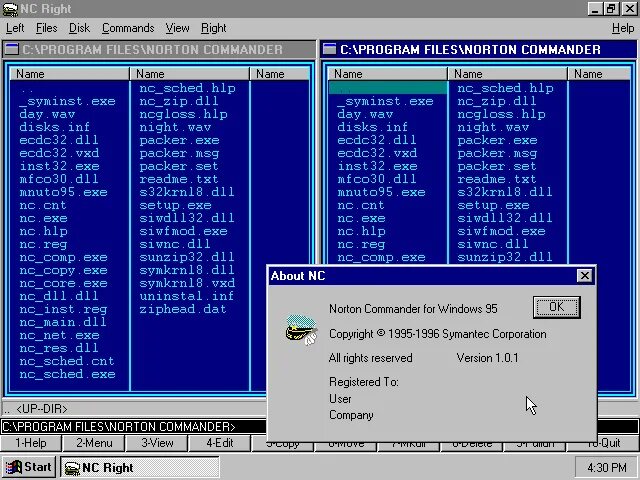Screen dimensions: 640x480
Task: Click the 2-Menu function key button
Action: tap(94, 443)
